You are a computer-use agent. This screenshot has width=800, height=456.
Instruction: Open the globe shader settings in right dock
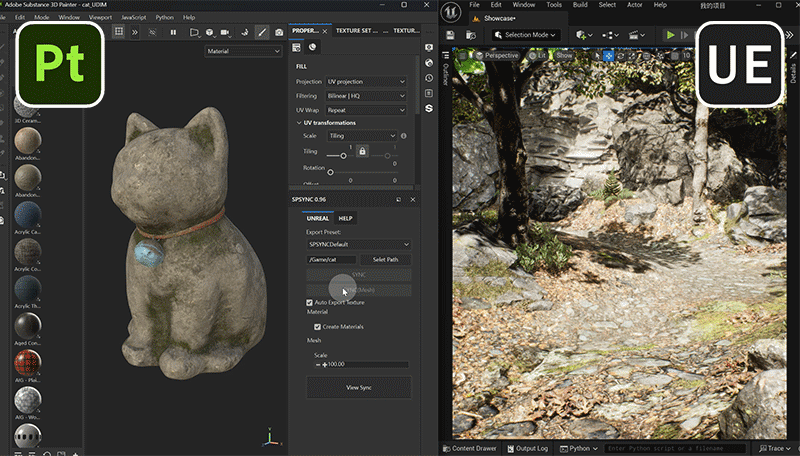point(429,63)
